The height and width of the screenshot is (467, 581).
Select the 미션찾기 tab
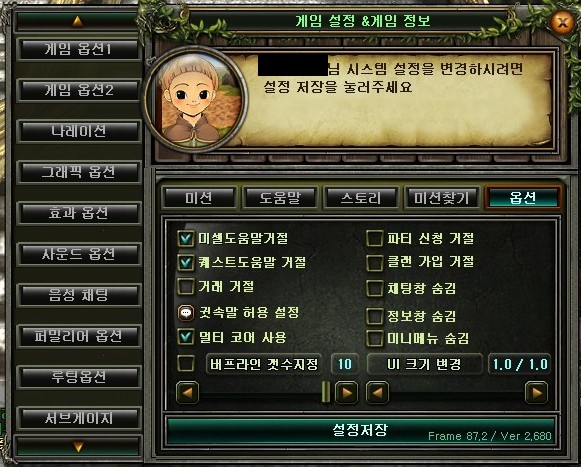coord(442,198)
